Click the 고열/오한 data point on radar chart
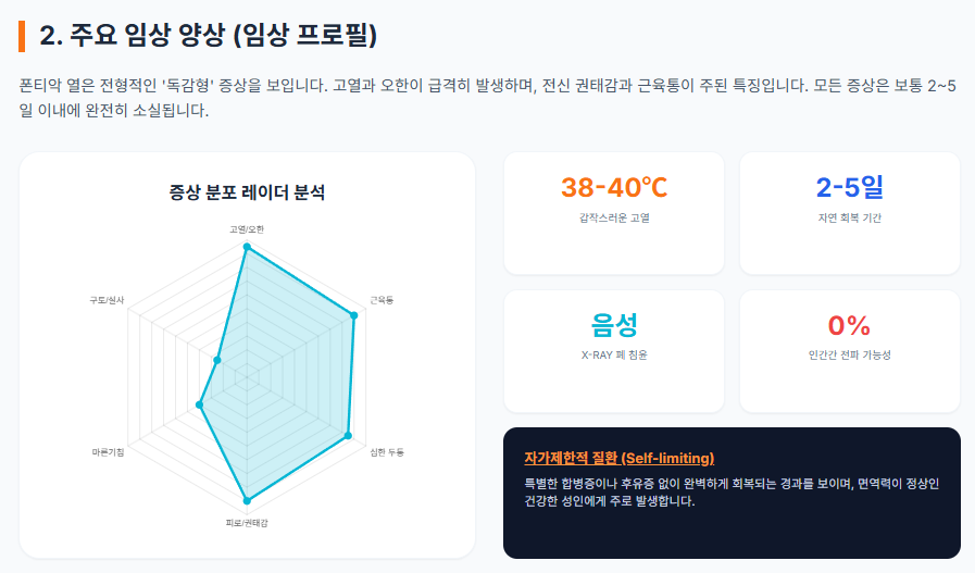 (x=247, y=247)
